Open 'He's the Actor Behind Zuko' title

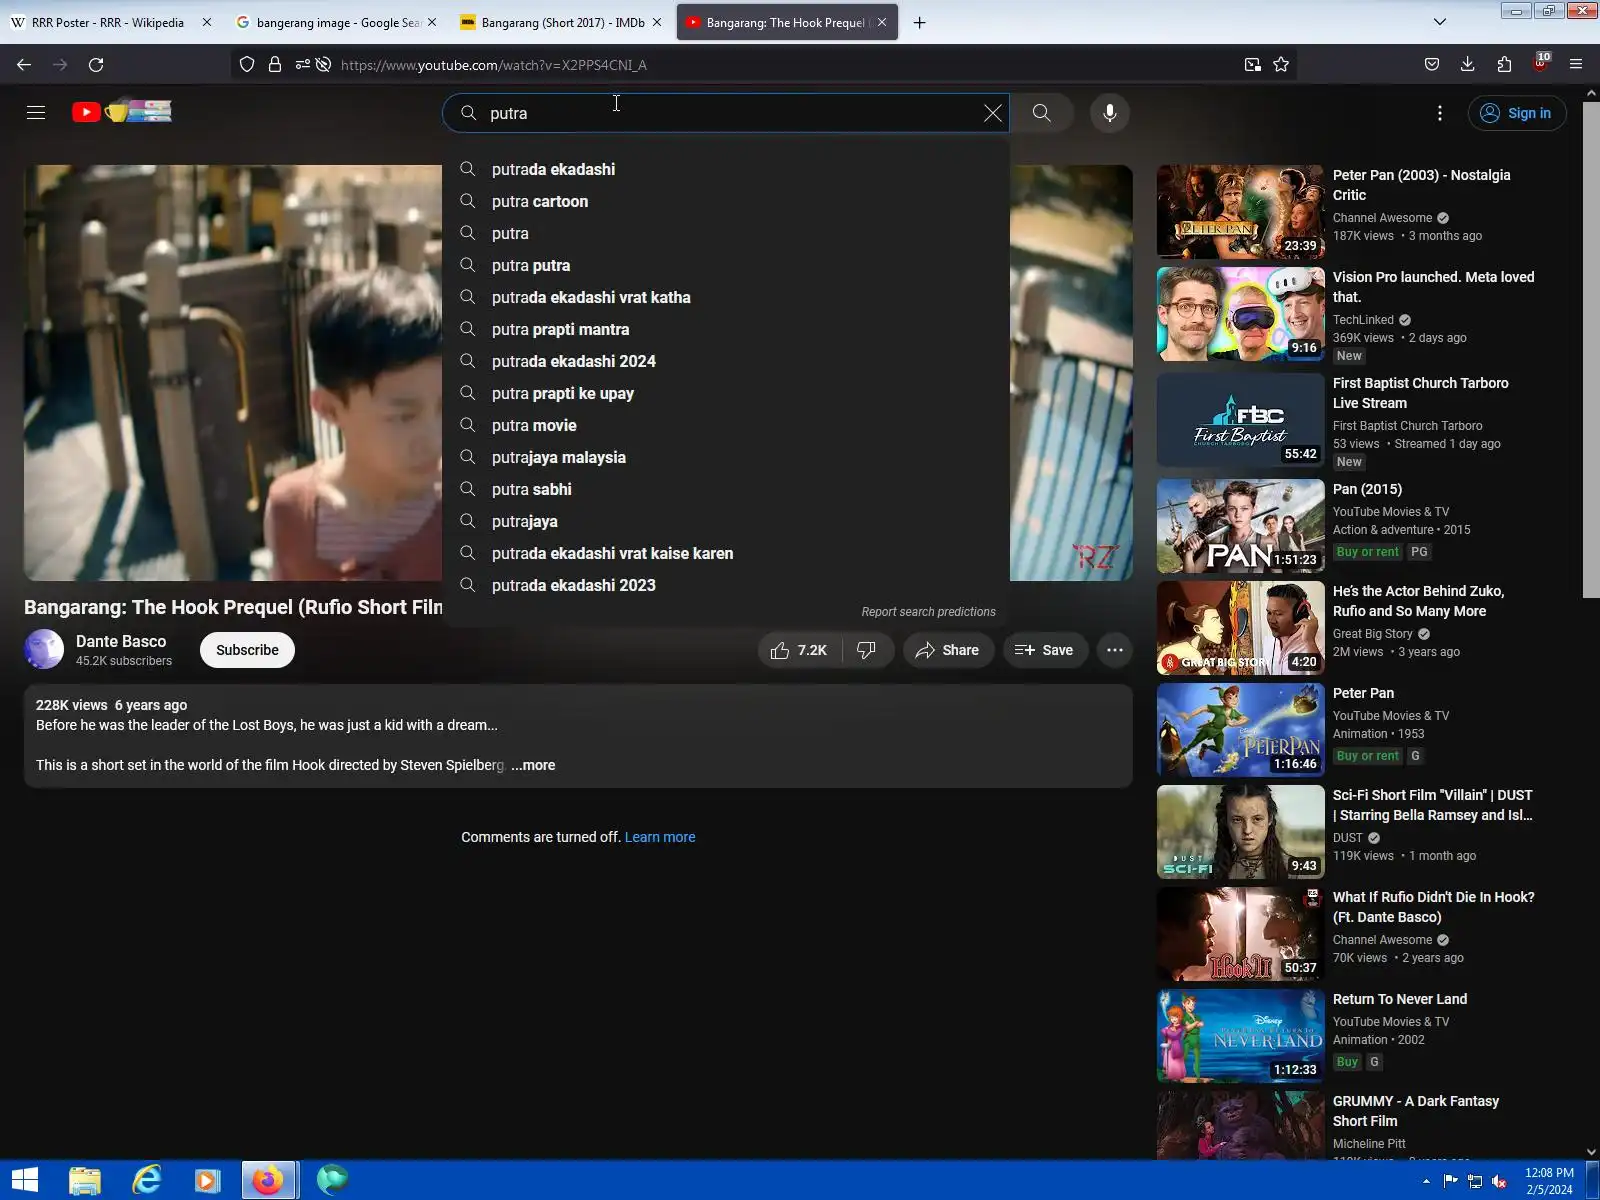pyautogui.click(x=1418, y=601)
